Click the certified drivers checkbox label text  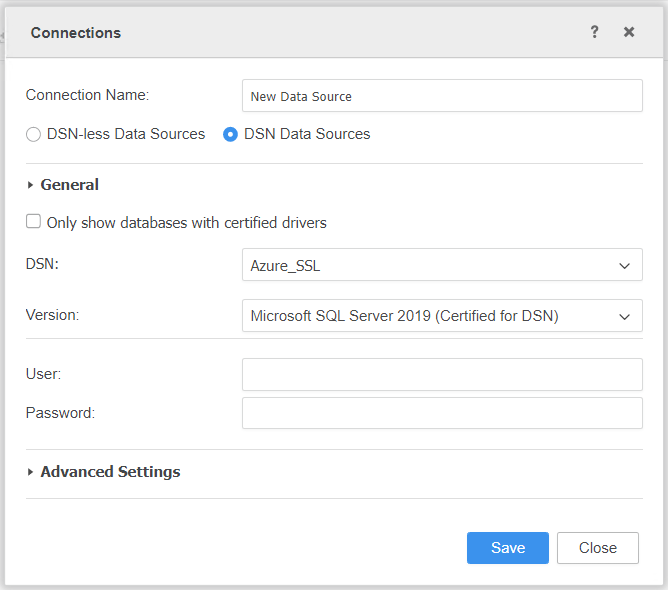pyautogui.click(x=186, y=222)
